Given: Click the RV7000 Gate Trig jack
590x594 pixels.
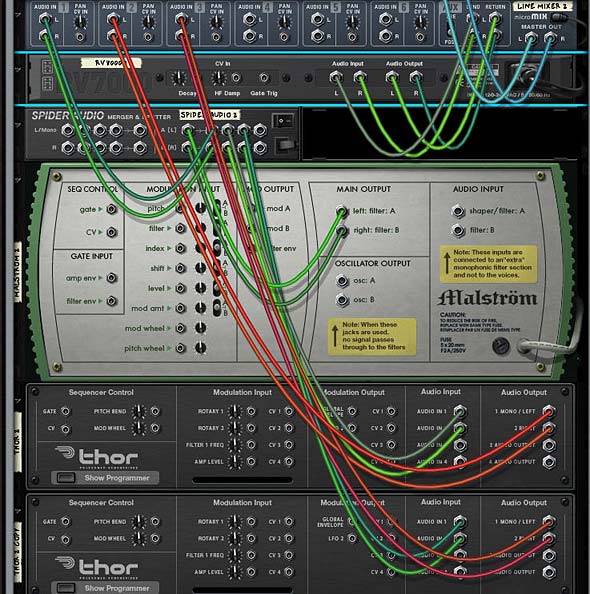Looking at the screenshot, I should tap(264, 78).
